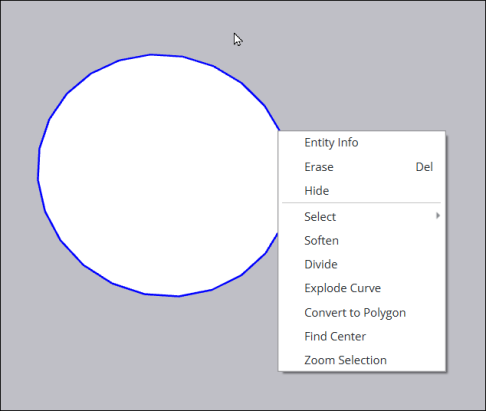Select Explode Curve option
Viewport: 486px width, 411px height.
point(362,288)
